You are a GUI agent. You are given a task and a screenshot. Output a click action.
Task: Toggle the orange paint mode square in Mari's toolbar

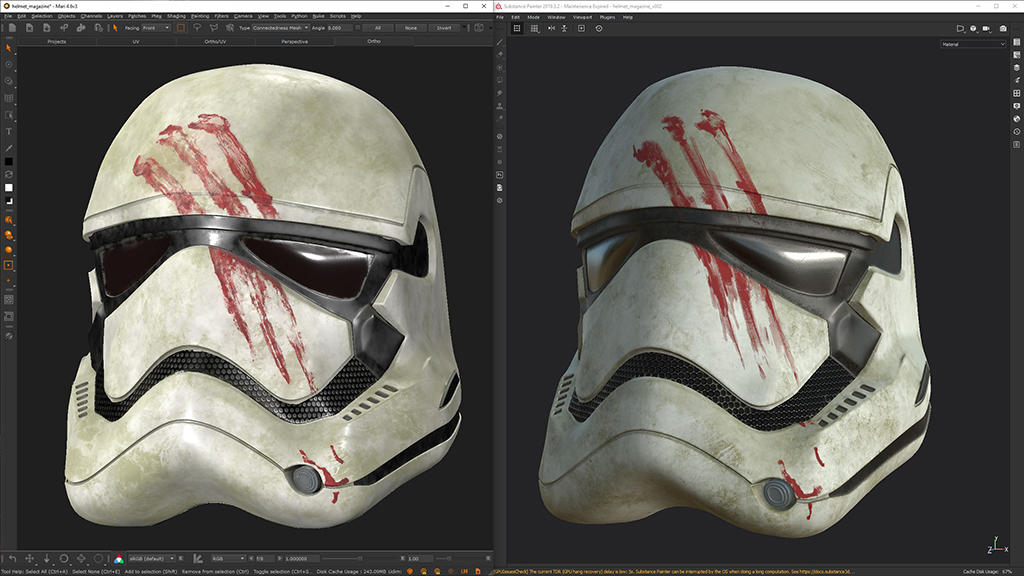coord(8,263)
